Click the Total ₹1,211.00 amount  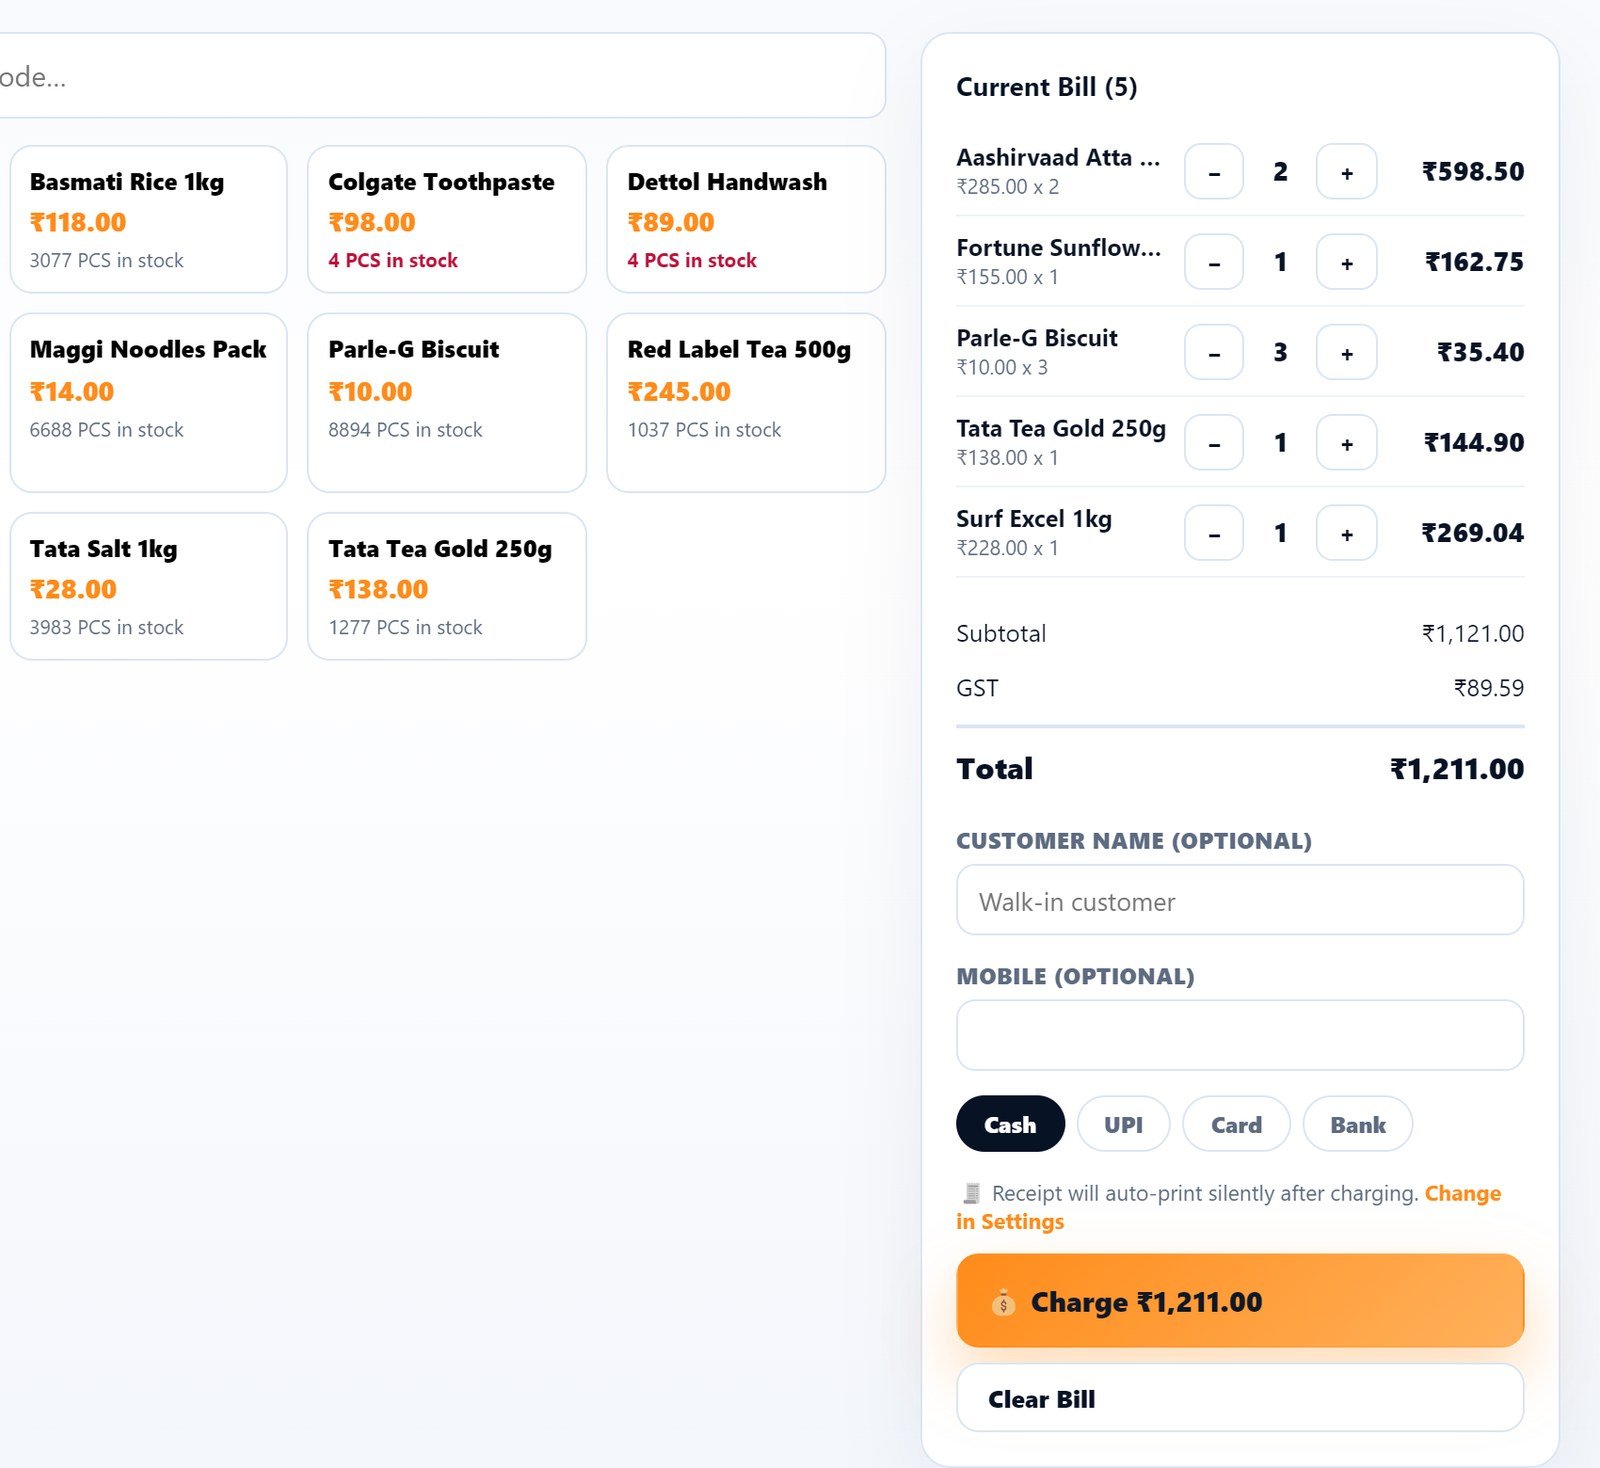tap(1457, 769)
